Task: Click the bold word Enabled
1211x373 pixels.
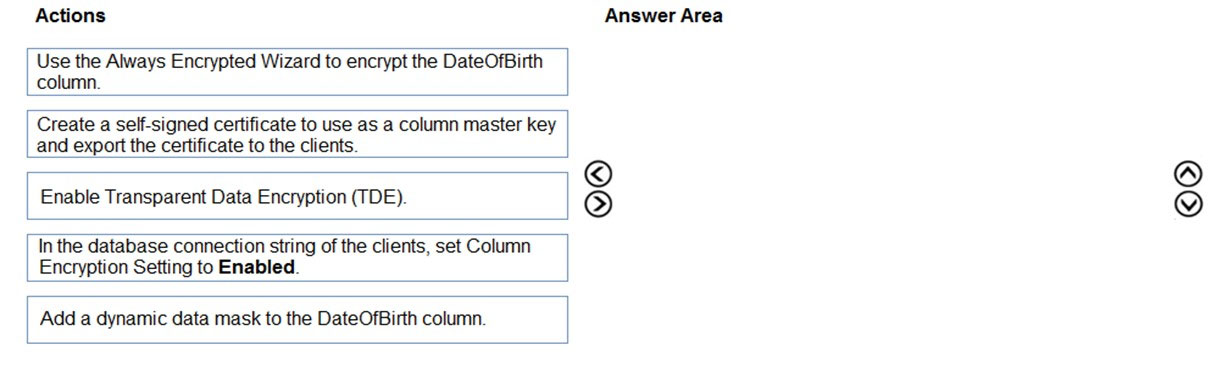Action: tap(257, 268)
